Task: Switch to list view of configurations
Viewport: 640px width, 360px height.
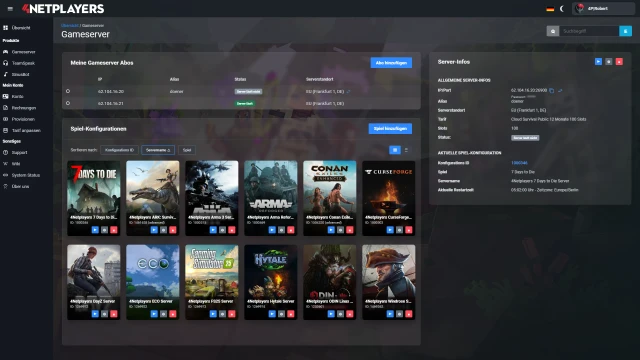Action: pos(406,150)
